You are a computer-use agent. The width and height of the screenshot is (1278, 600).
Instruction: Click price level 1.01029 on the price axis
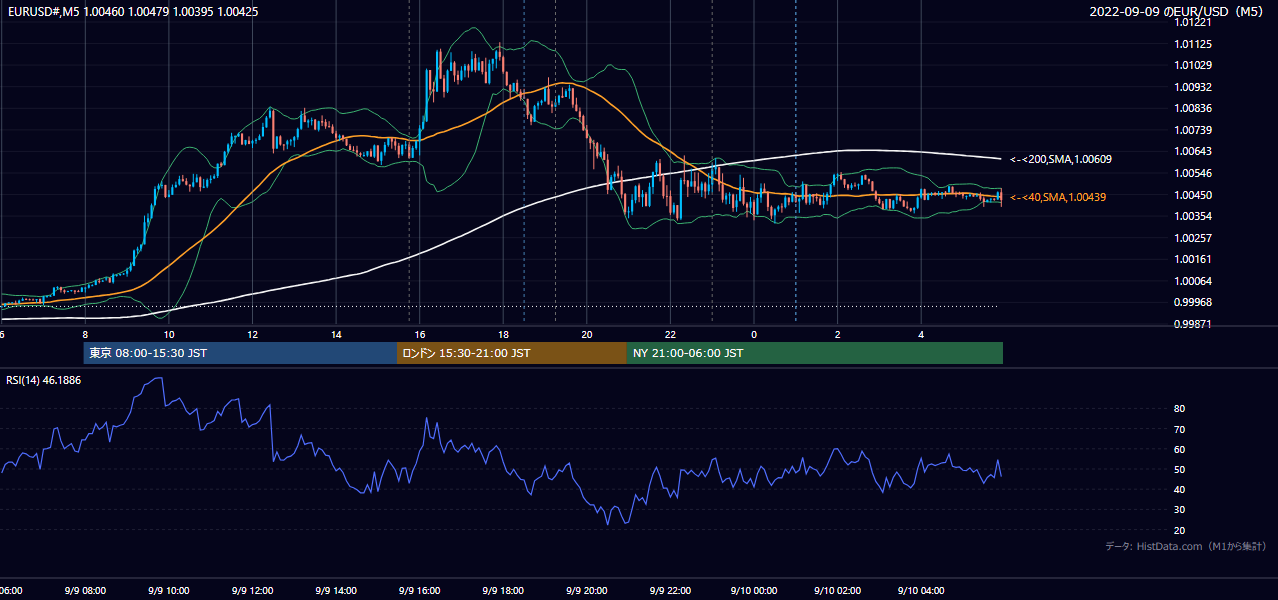tap(1192, 66)
